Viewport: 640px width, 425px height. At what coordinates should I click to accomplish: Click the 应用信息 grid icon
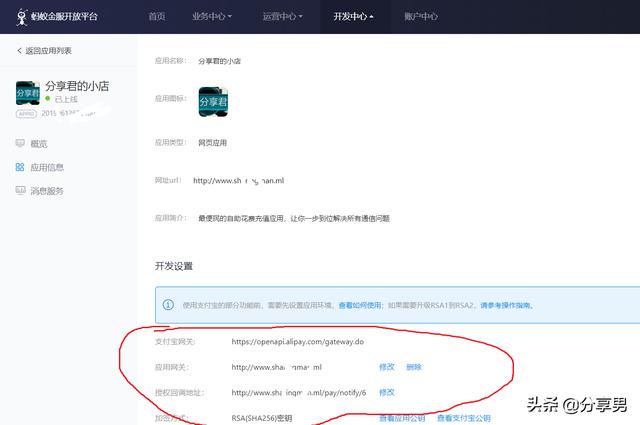[x=20, y=167]
